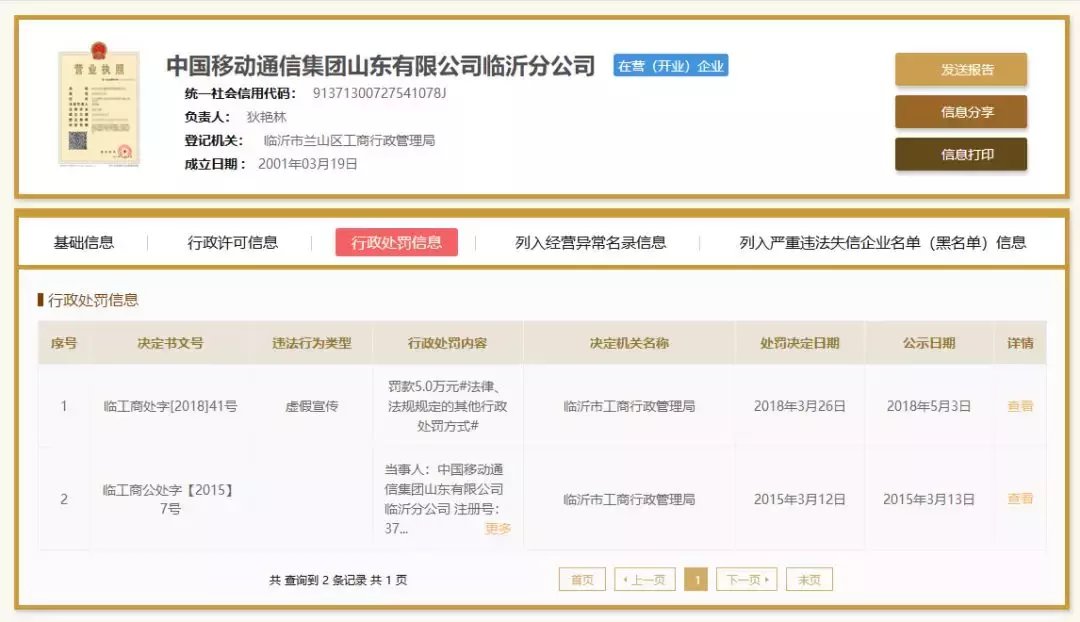Jump to 末页 in pagination

point(809,580)
